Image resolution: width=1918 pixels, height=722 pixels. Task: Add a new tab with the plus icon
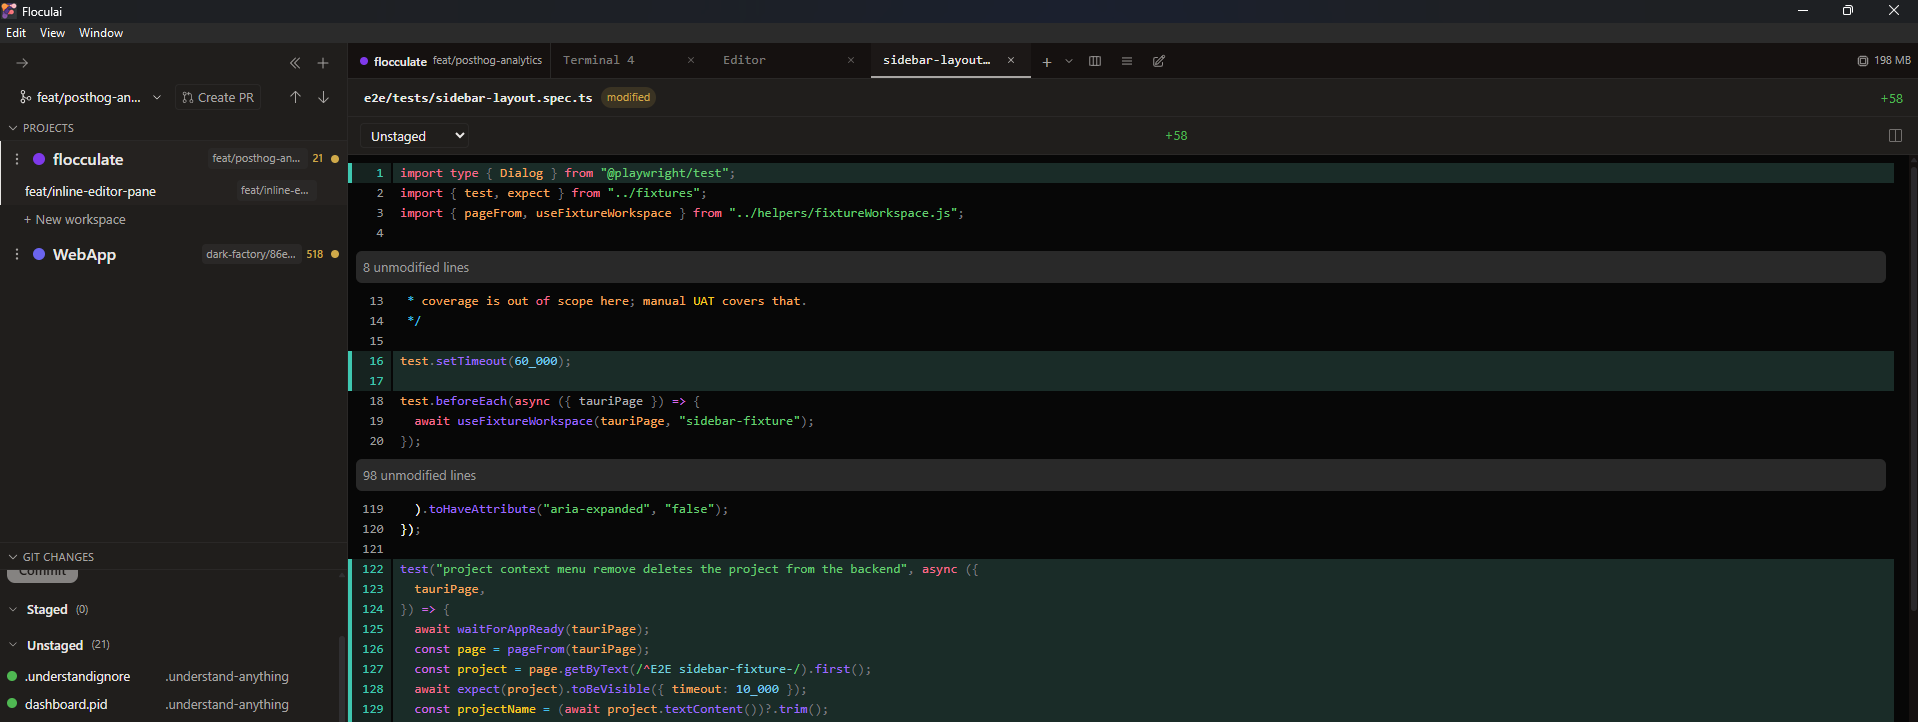click(x=1047, y=61)
